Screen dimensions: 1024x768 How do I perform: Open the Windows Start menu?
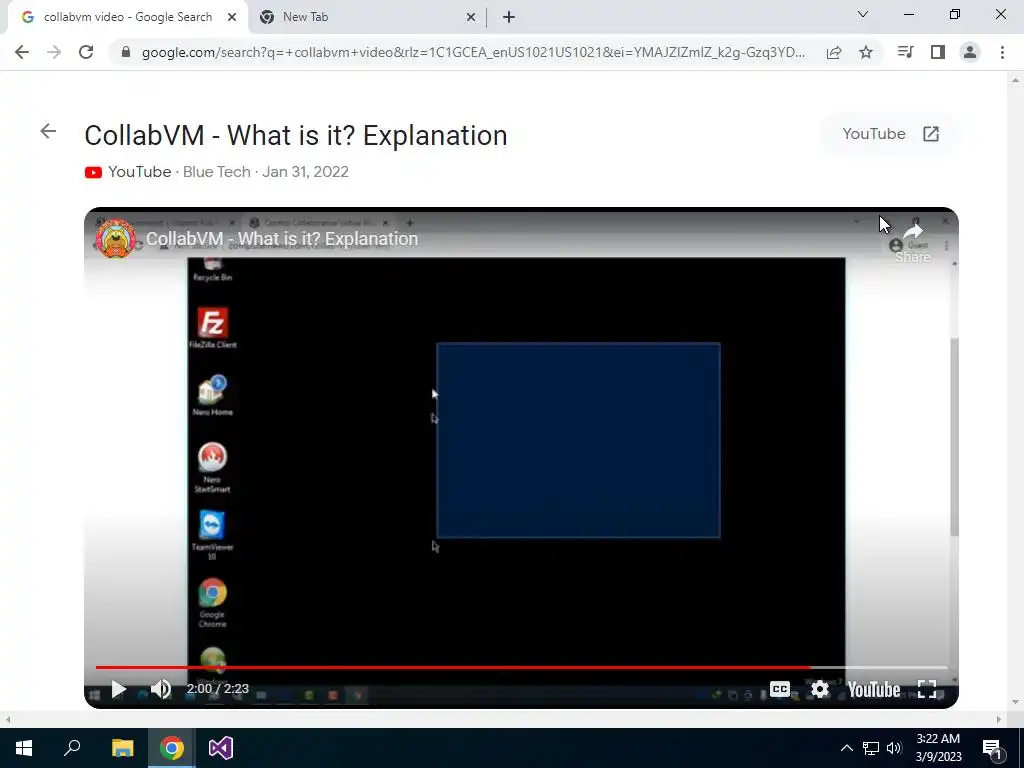(24, 748)
